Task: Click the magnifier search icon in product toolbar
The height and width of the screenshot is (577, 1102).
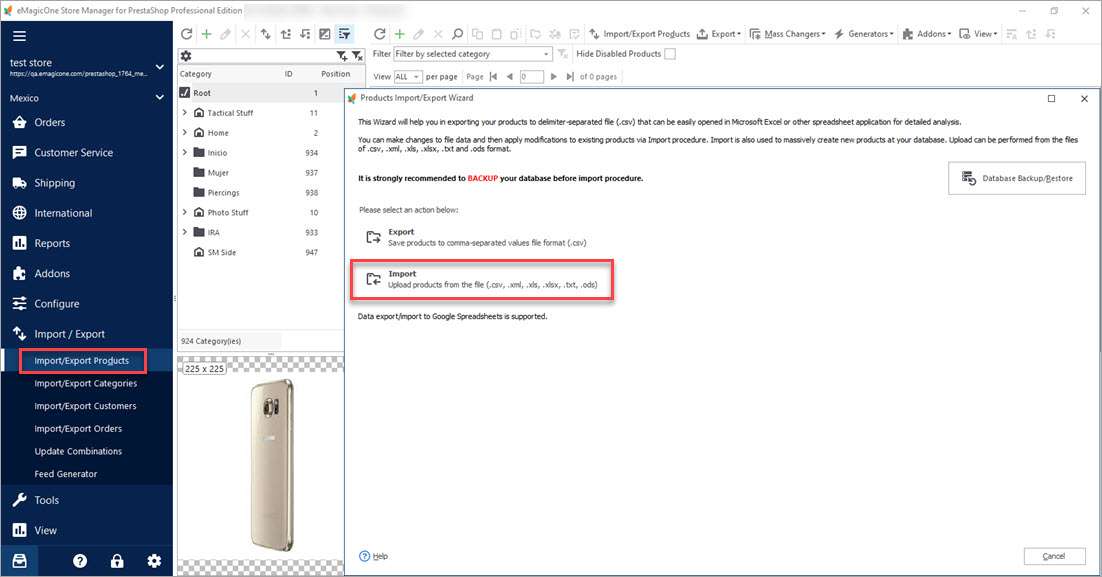Action: pos(458,34)
